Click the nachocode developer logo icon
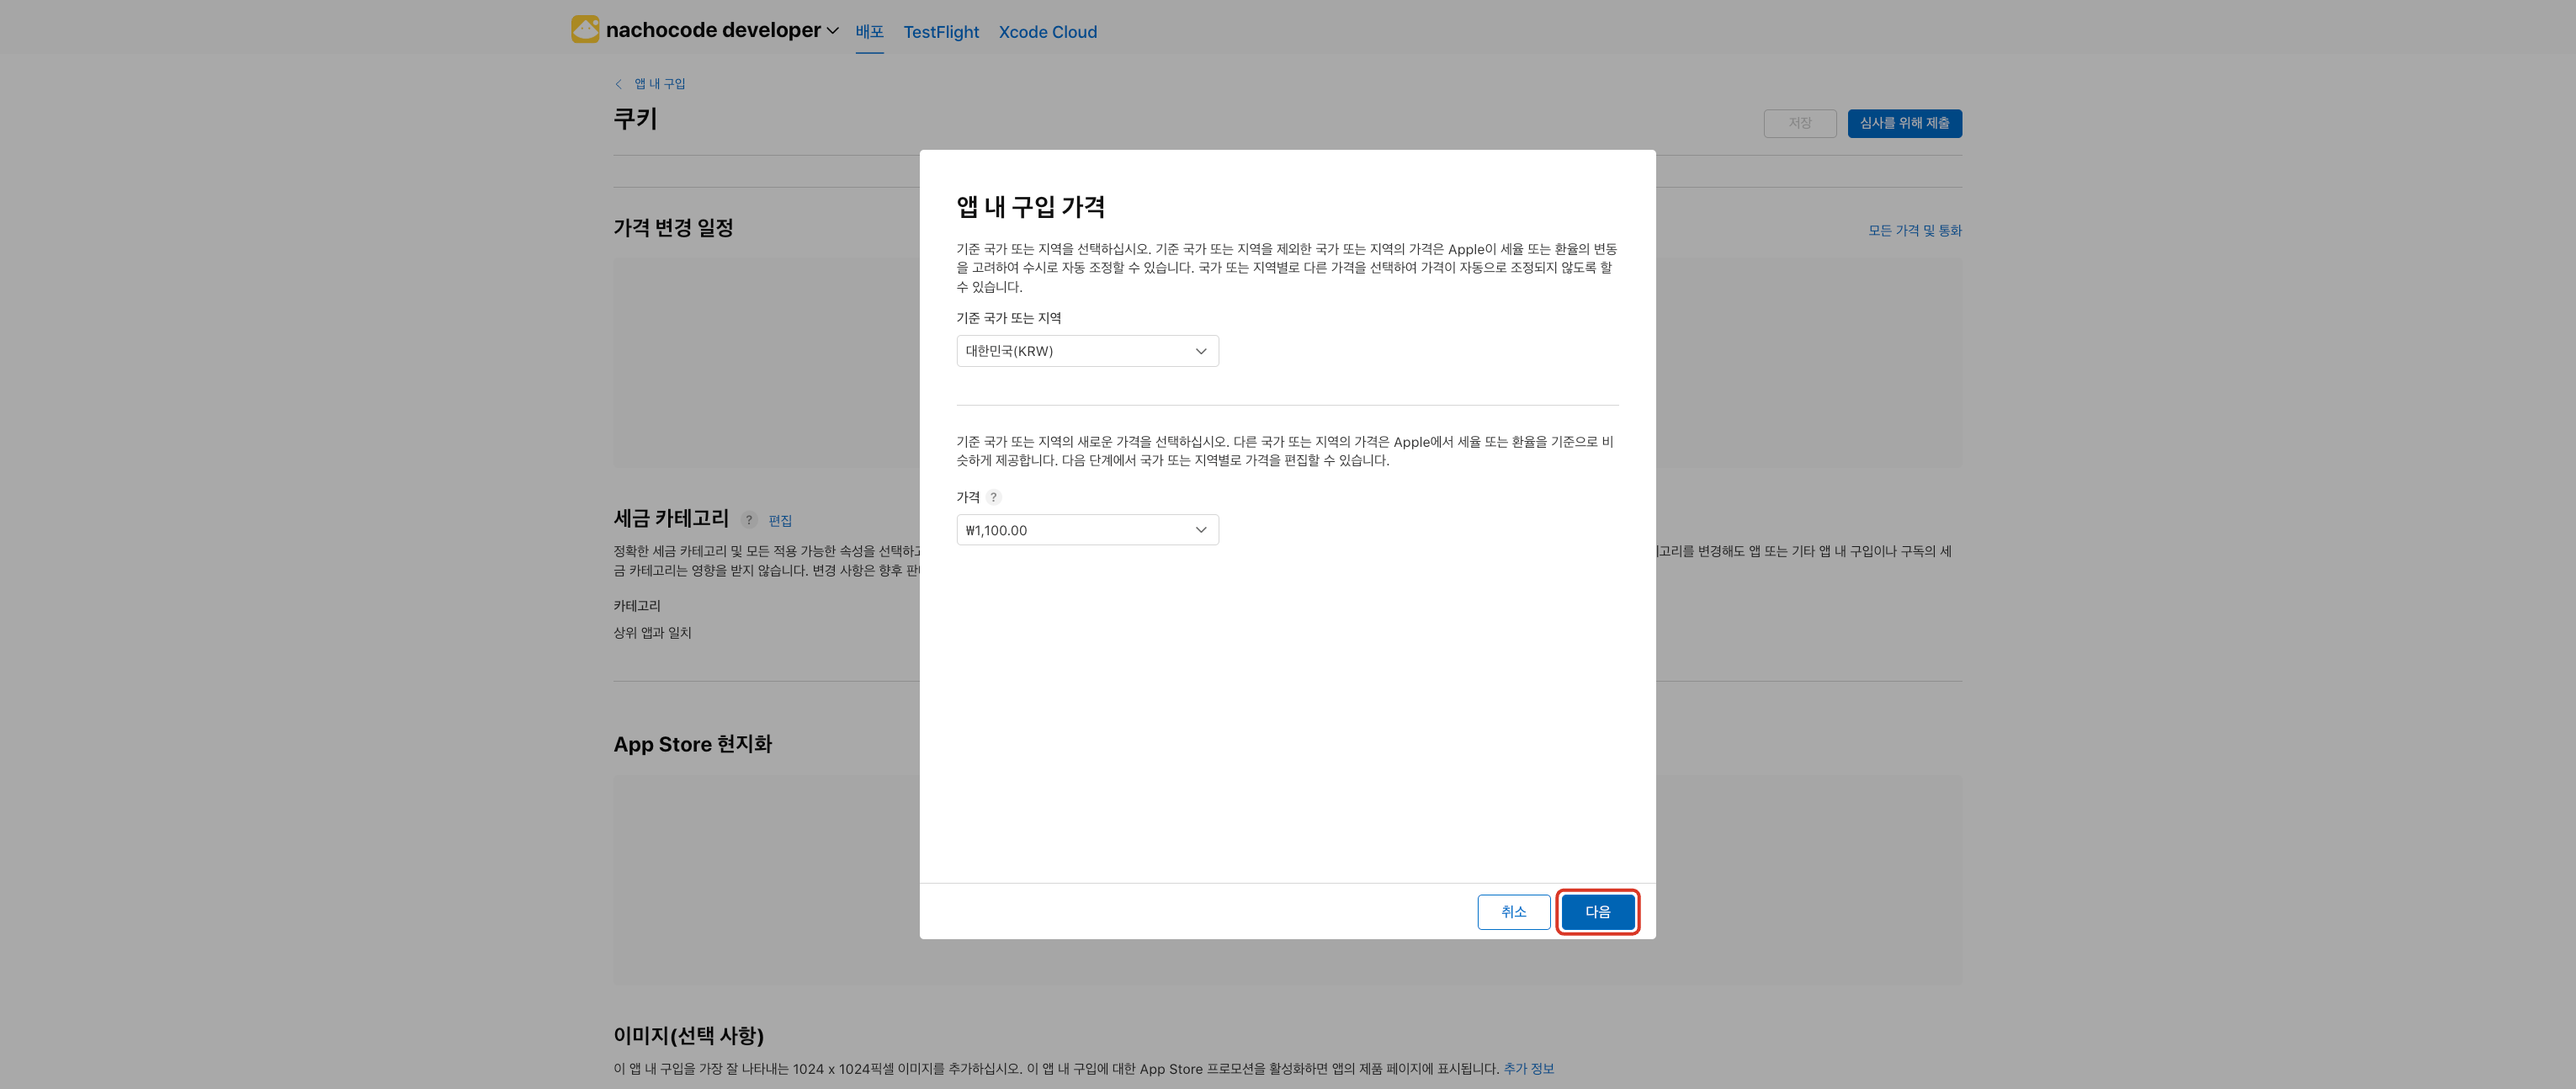Viewport: 2576px width, 1089px height. [x=585, y=30]
